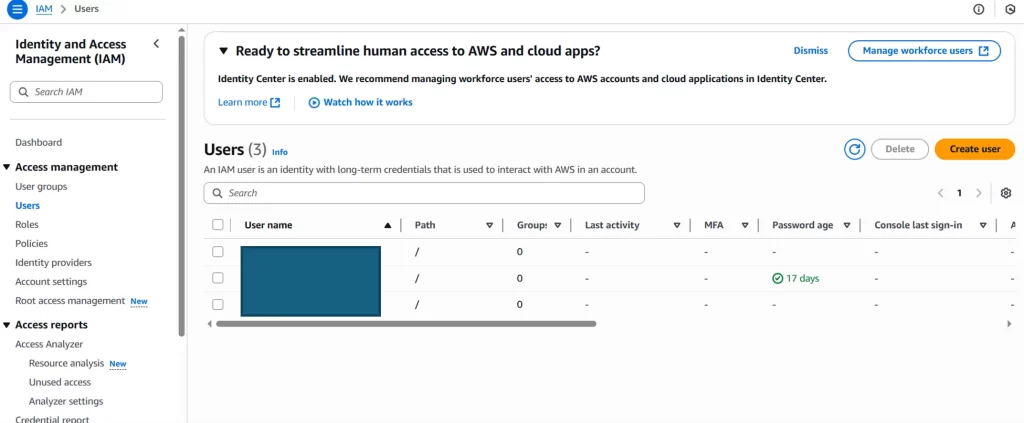Tick checkbox of the third user row

coord(217,304)
